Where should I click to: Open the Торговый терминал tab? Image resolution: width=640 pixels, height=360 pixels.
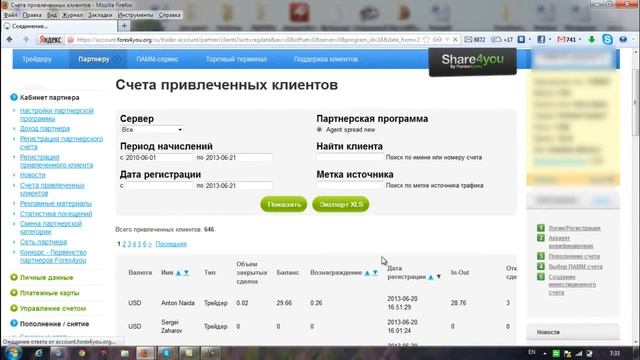pos(236,59)
